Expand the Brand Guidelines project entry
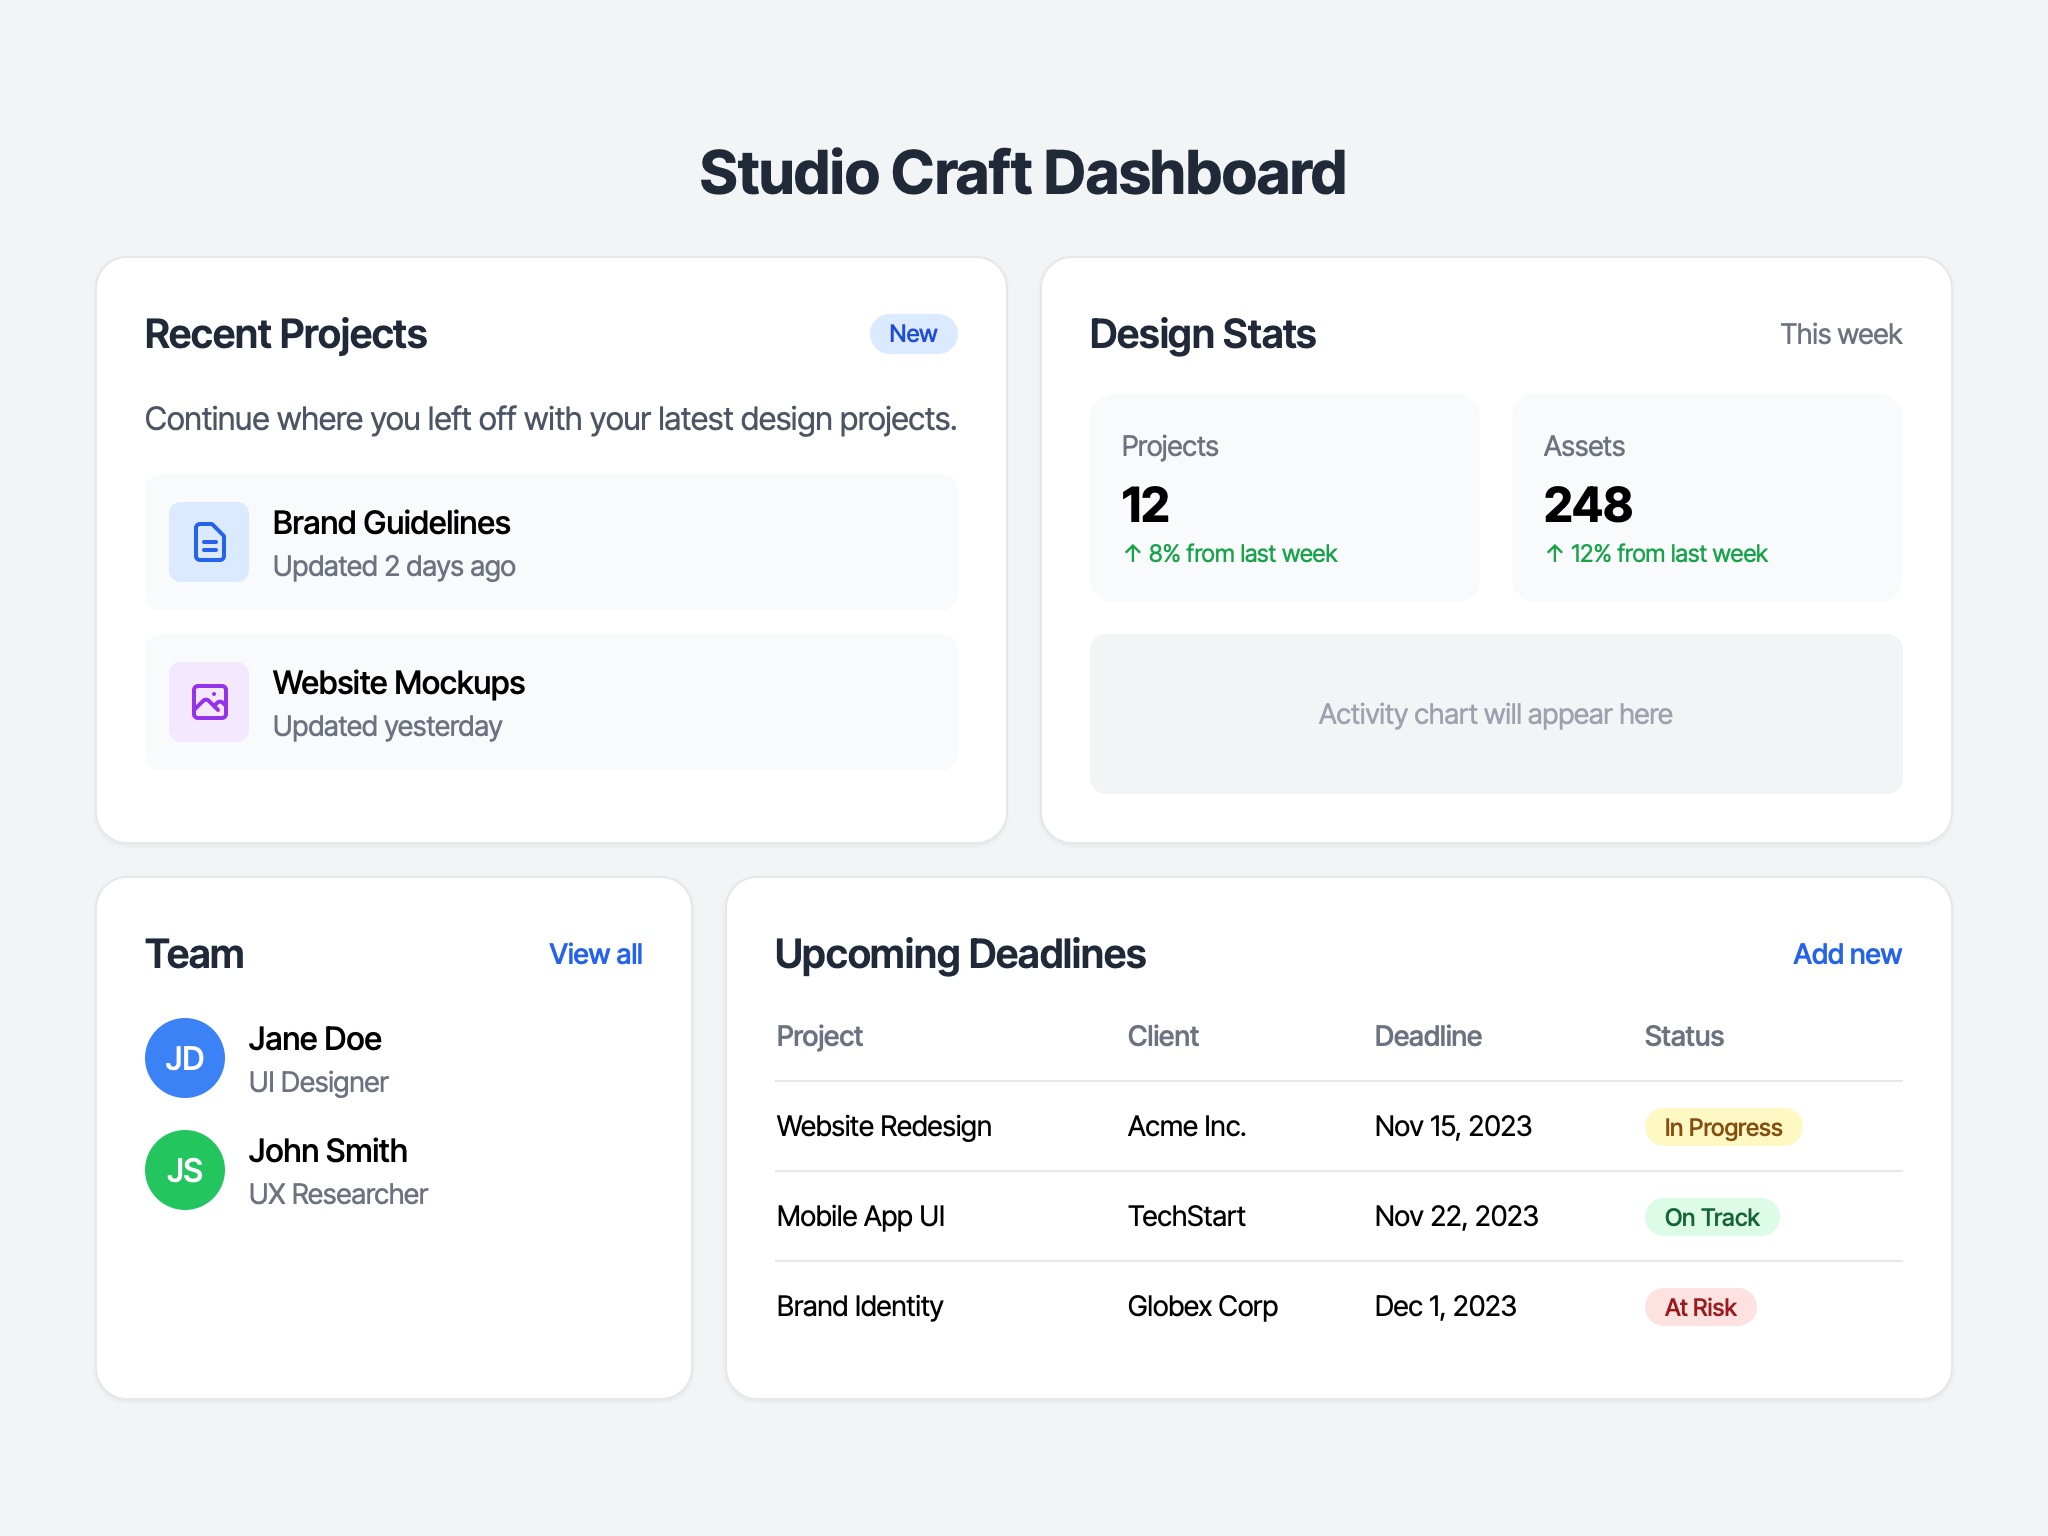This screenshot has width=2048, height=1536. 550,541
